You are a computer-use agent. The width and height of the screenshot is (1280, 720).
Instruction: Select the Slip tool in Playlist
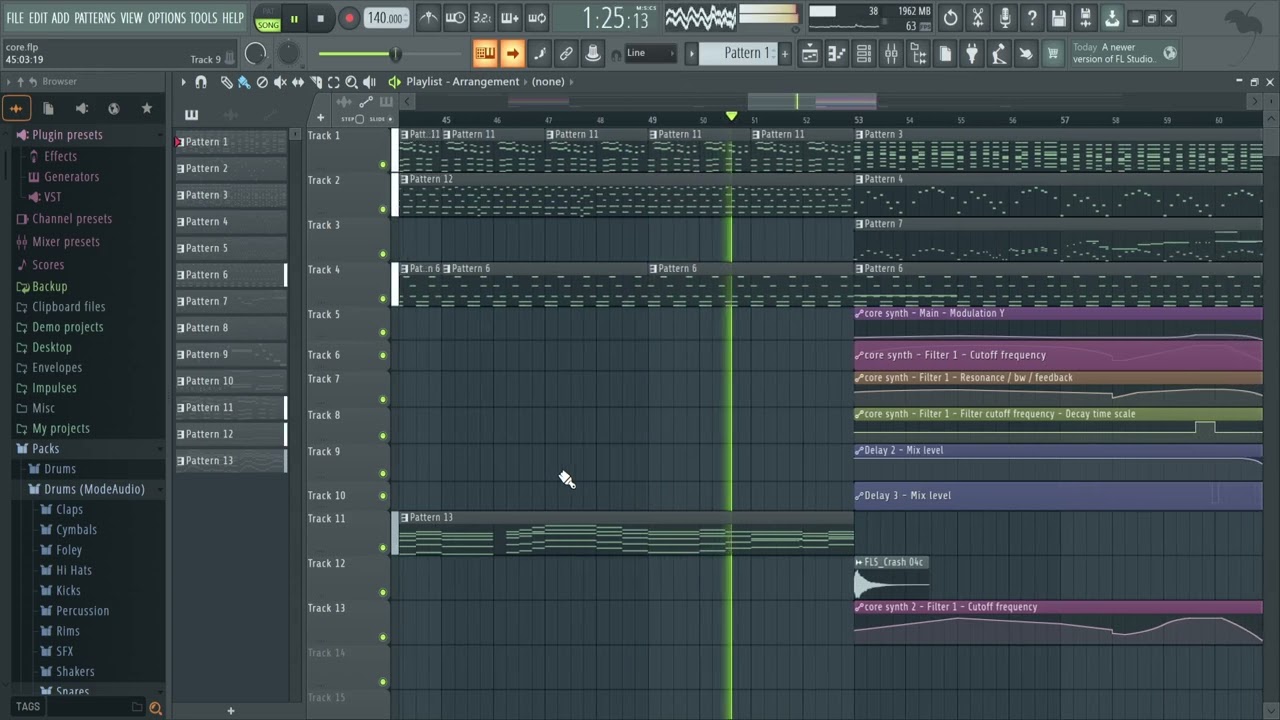[298, 82]
